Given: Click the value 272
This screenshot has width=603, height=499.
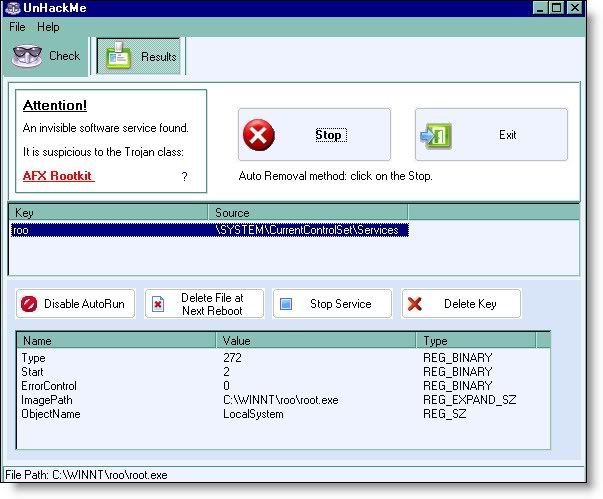Looking at the screenshot, I should pos(232,358).
